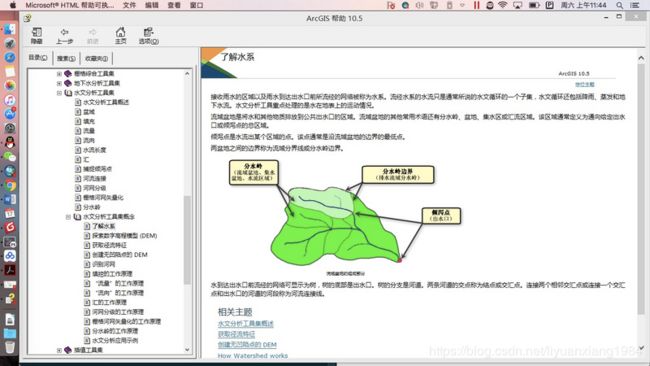Click the tree panel scroll down arrow
This screenshot has width=650, height=366.
pos(187,350)
